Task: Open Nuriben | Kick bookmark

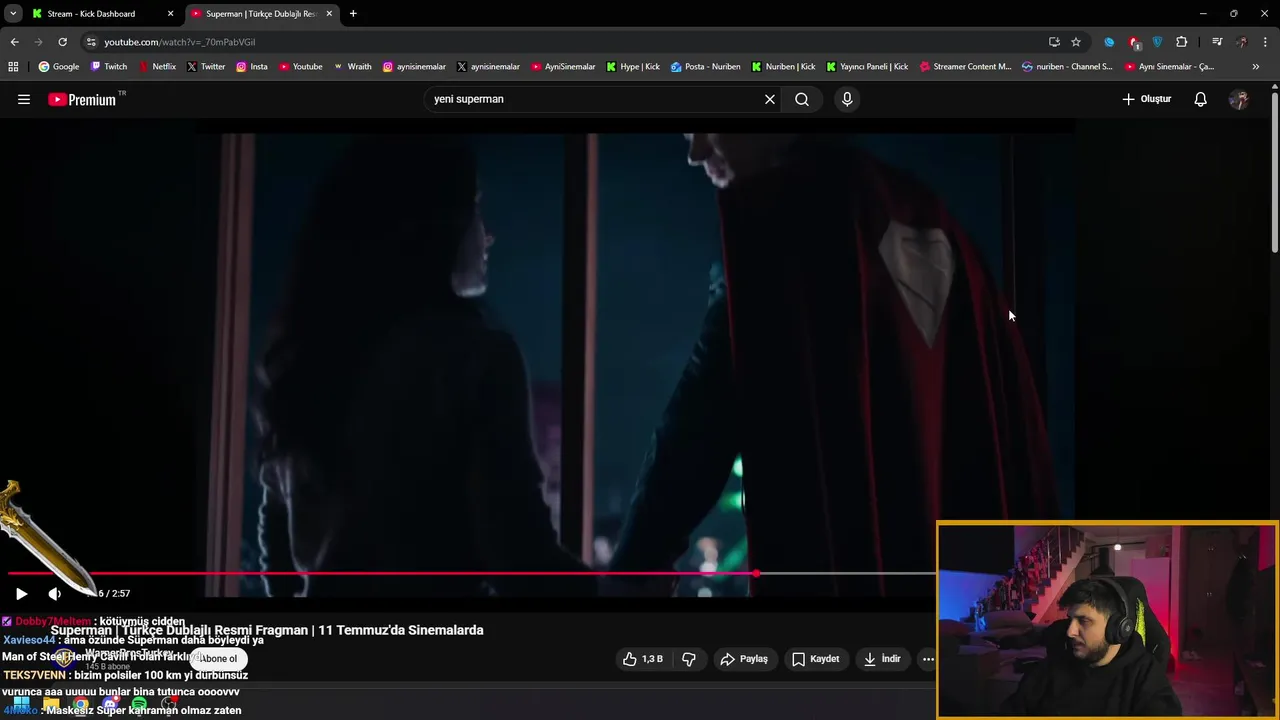Action: (784, 67)
